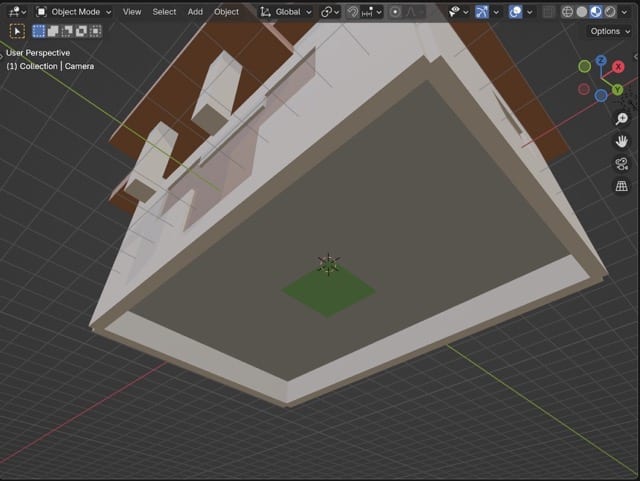Switch to solid shading
Screen dimensions: 640x481
582,12
